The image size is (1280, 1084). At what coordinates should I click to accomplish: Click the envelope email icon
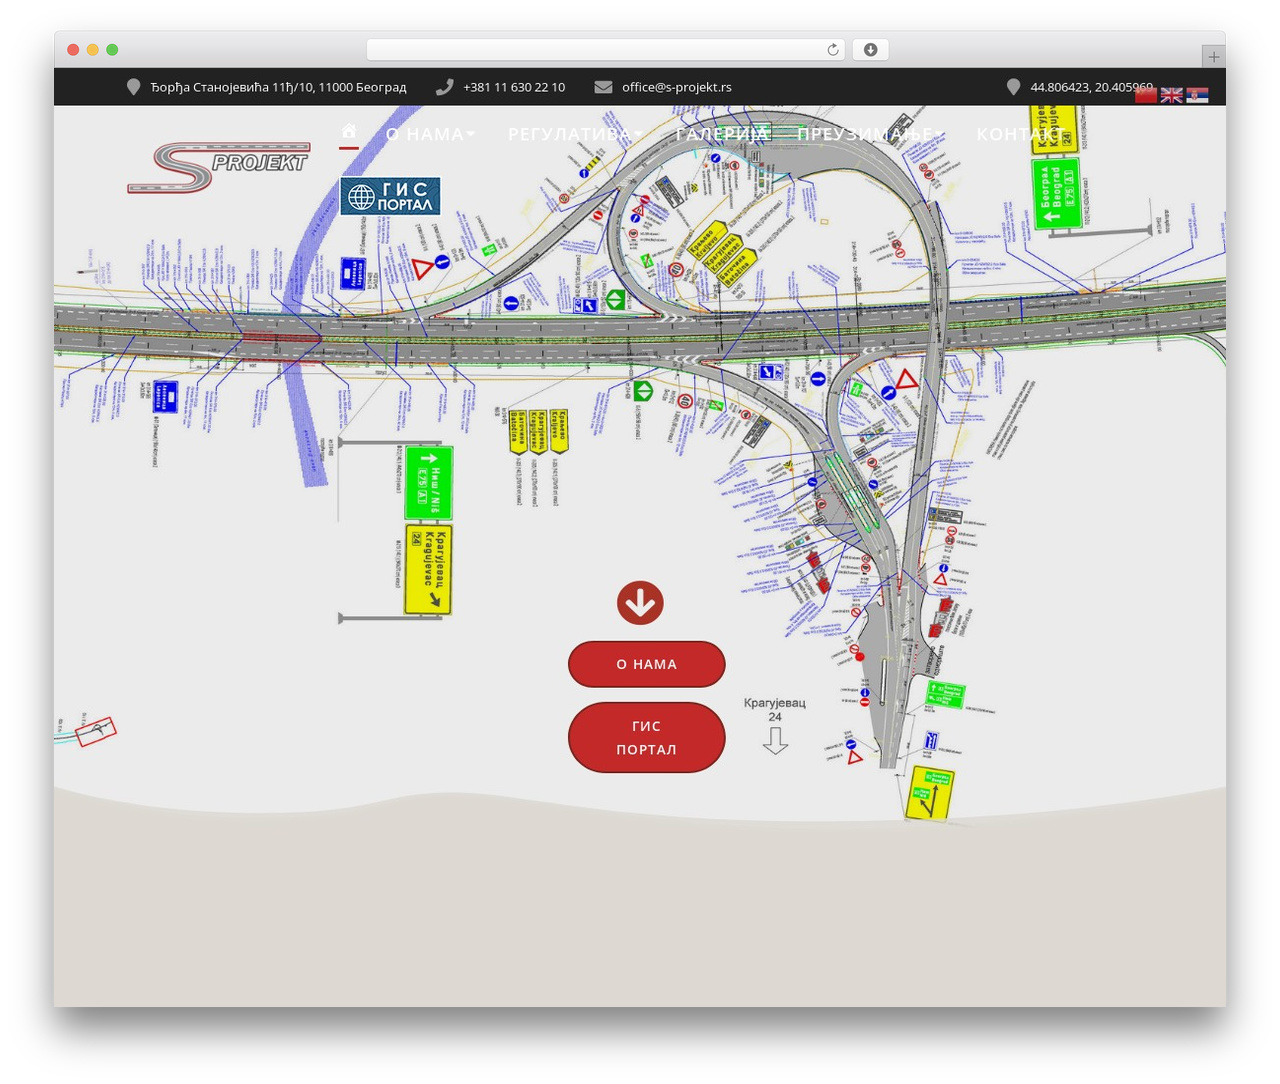pyautogui.click(x=603, y=87)
